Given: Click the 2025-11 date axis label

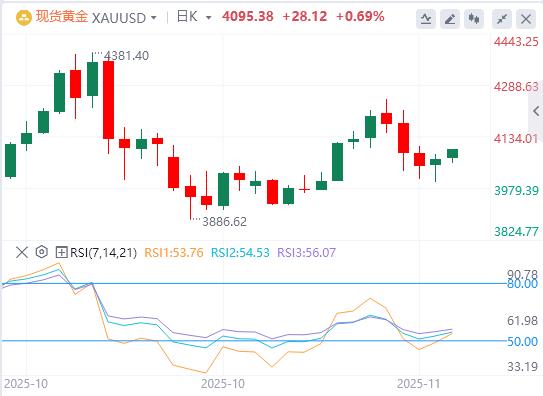Looking at the screenshot, I should coord(418,384).
